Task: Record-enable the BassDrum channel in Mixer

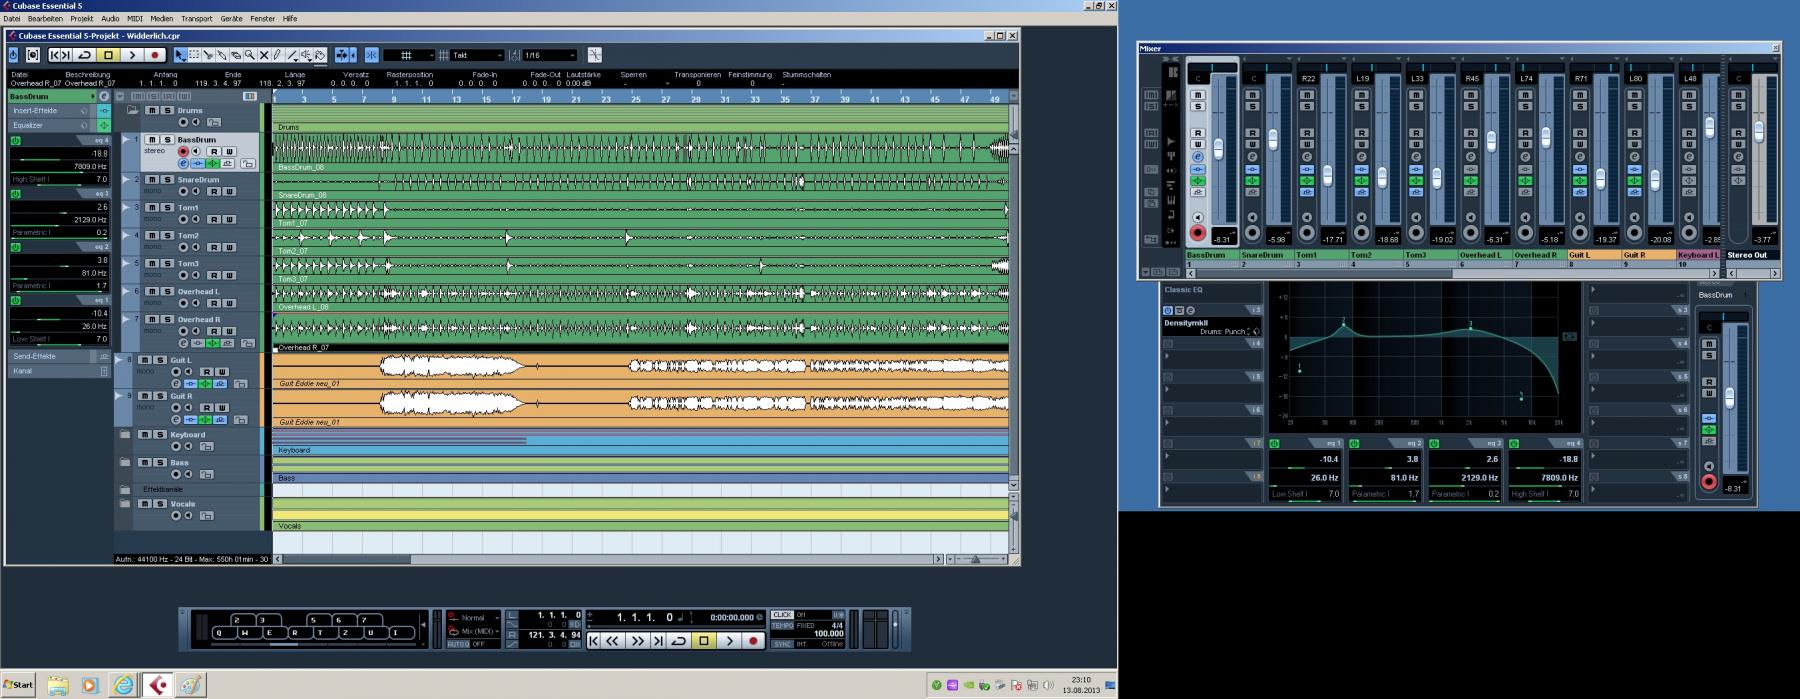Action: (x=1197, y=232)
